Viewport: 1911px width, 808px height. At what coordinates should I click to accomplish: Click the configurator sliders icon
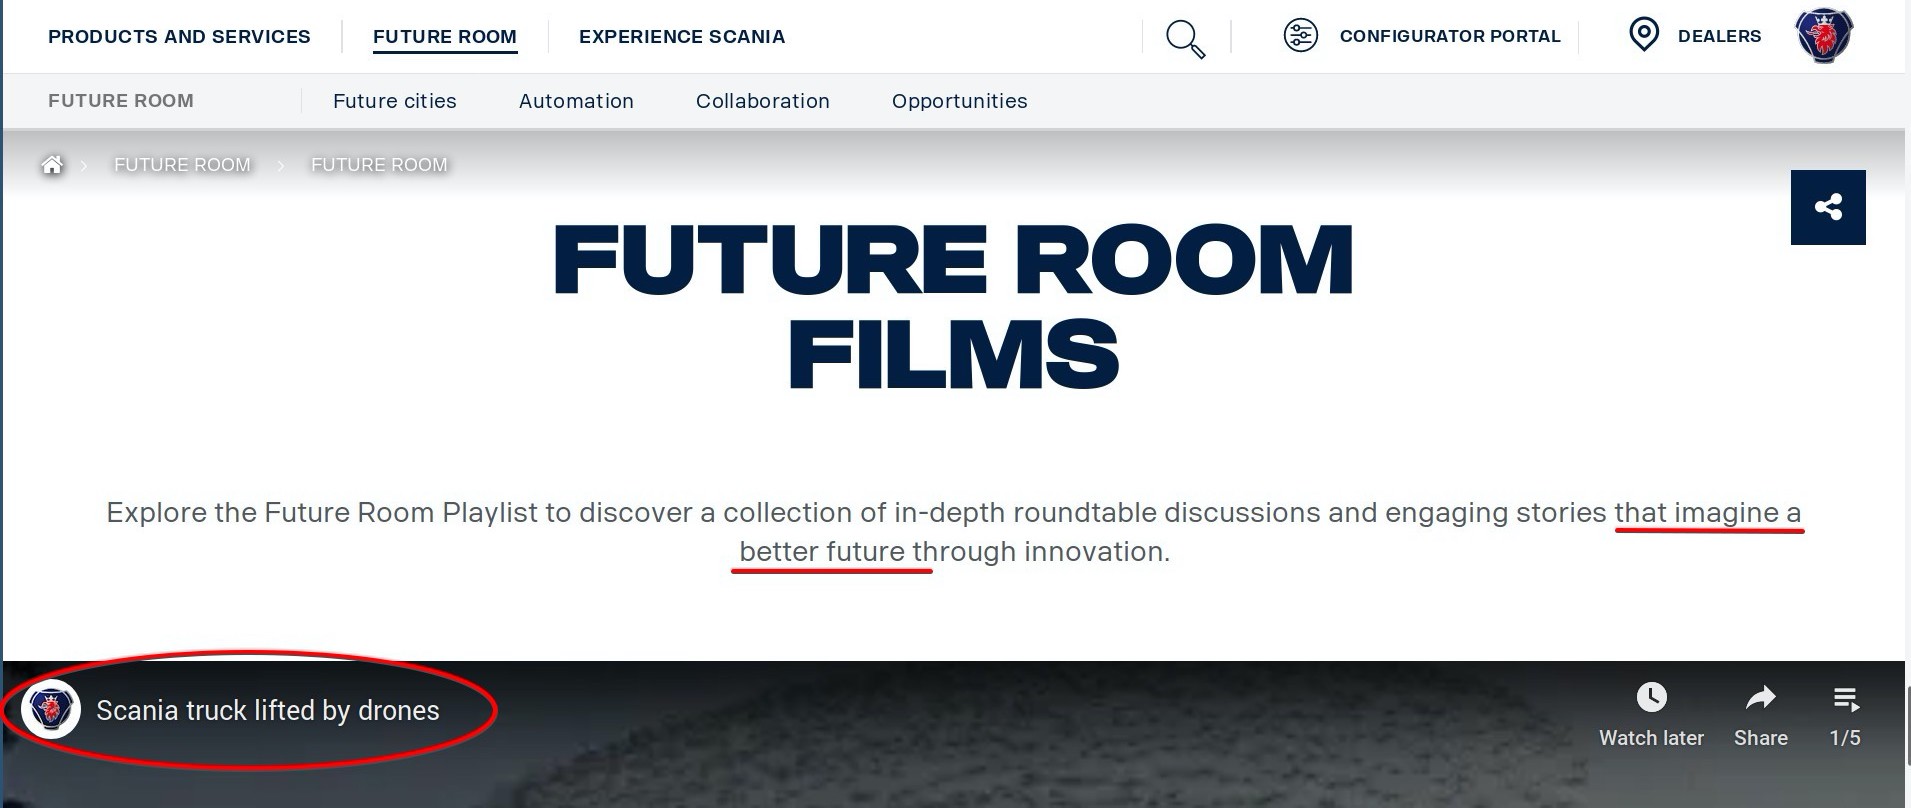tap(1300, 36)
